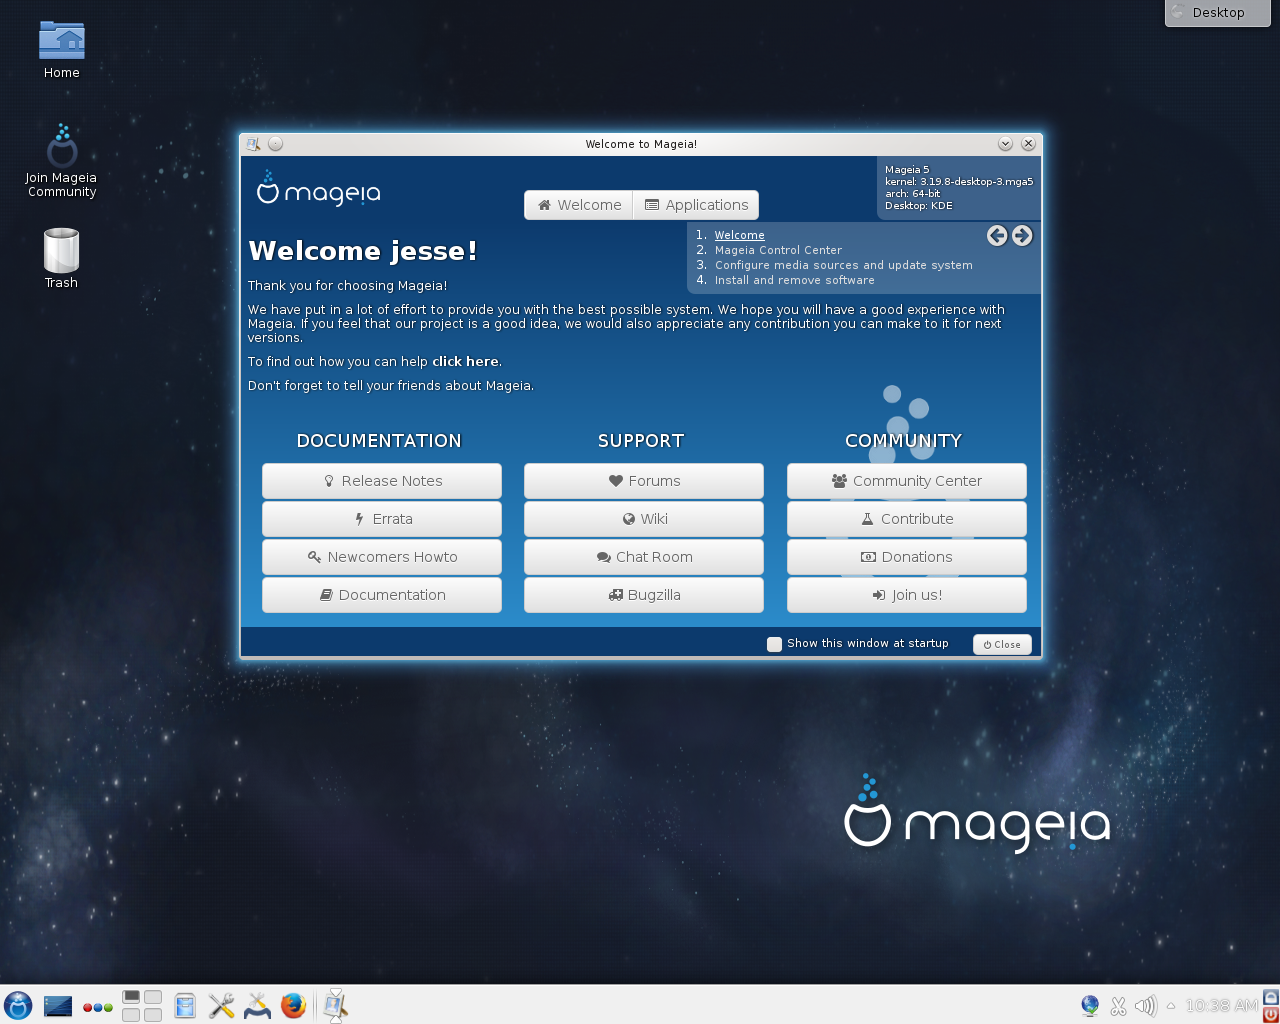Click the 10:38 AM clock
The height and width of the screenshot is (1024, 1280).
pos(1221,1006)
